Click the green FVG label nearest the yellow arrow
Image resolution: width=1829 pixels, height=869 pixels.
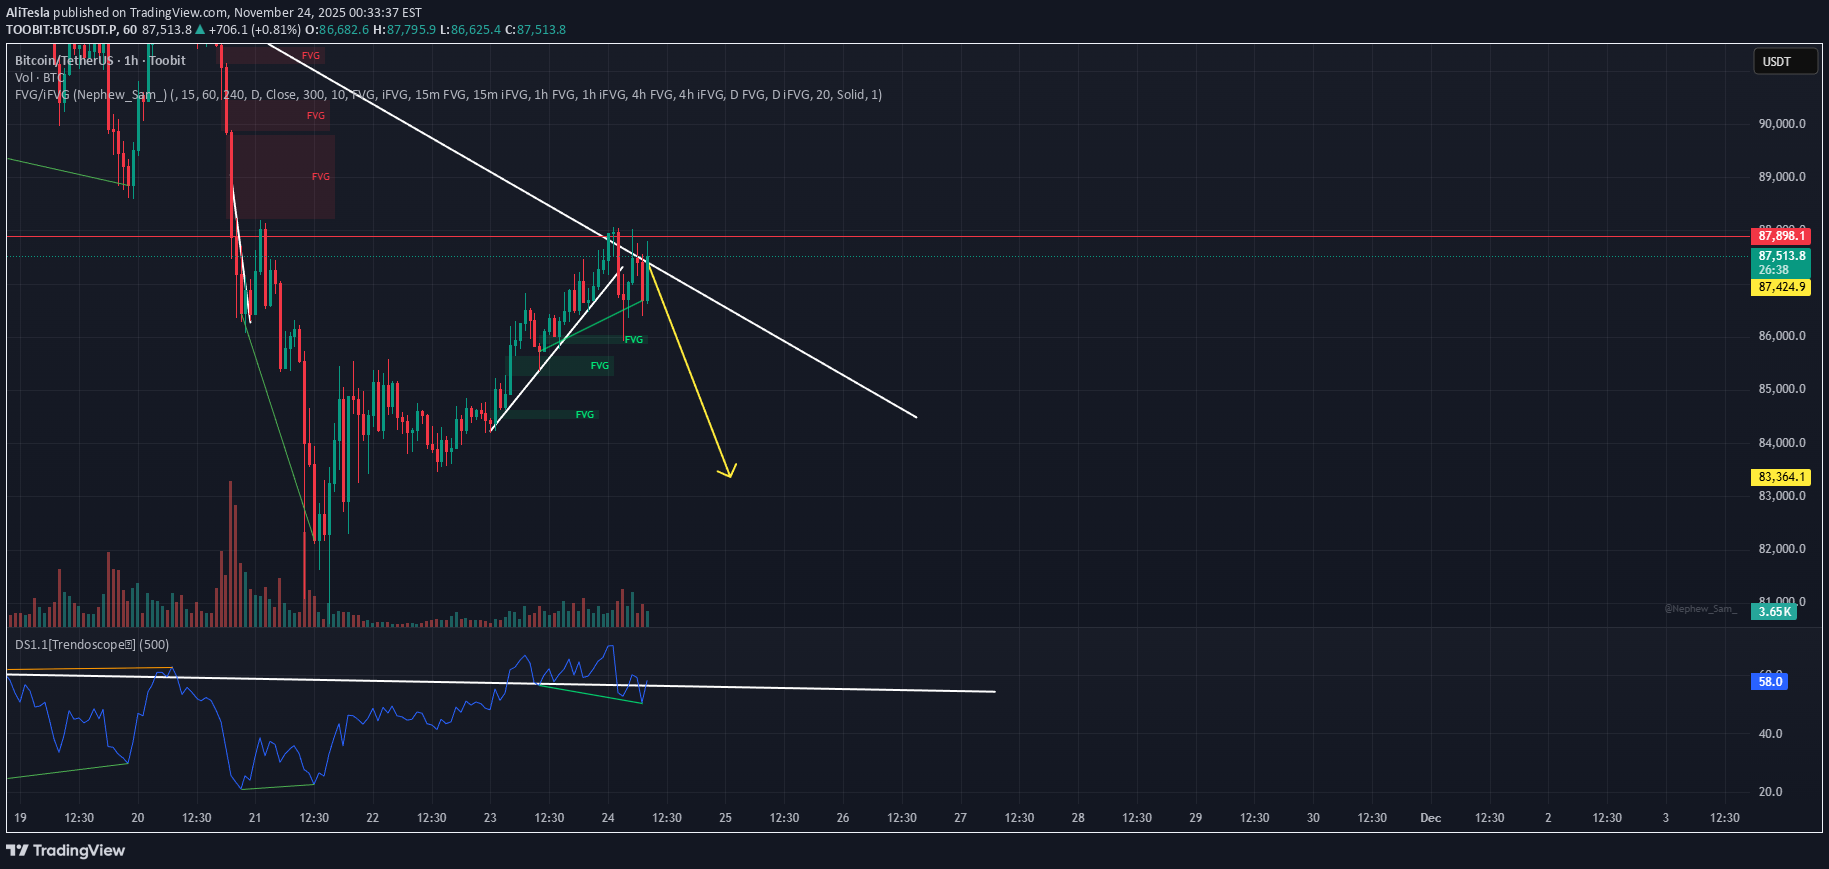click(634, 340)
